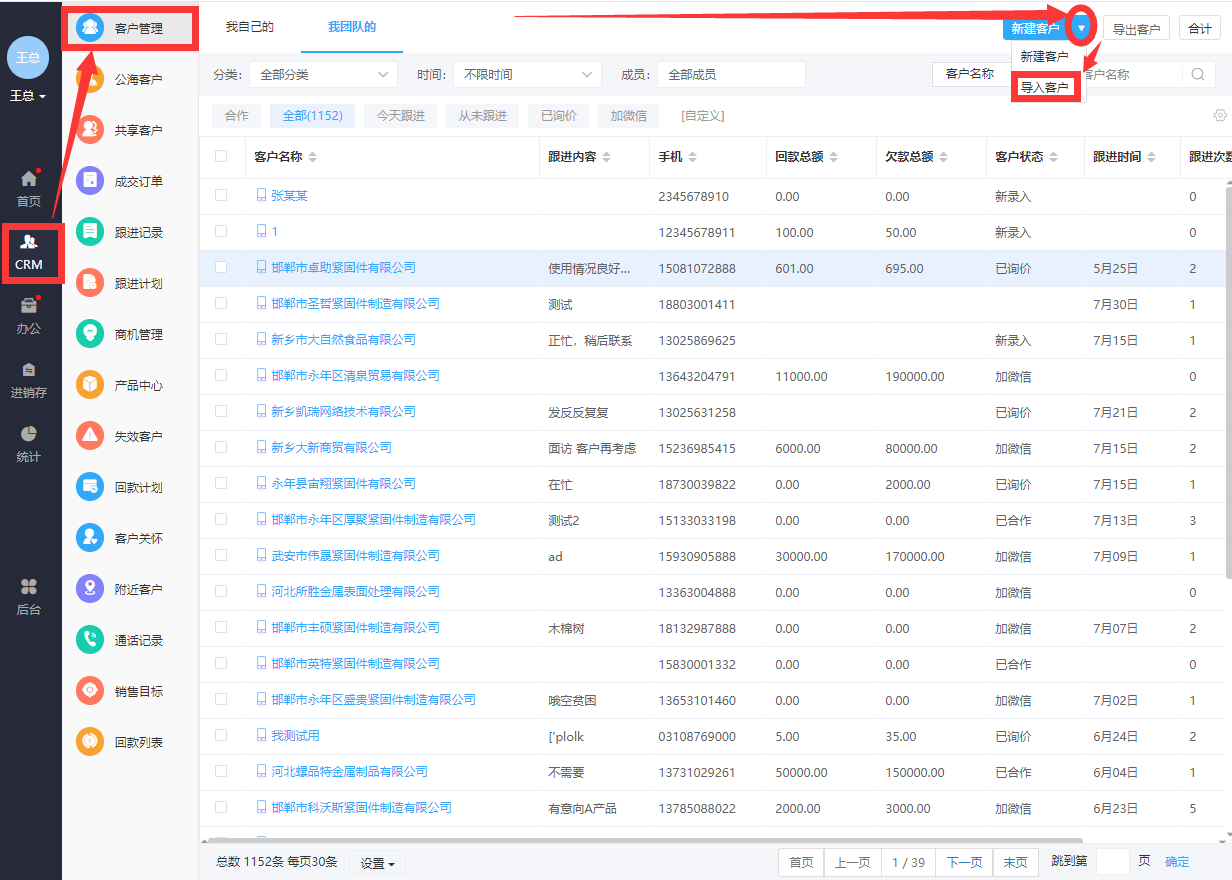Image resolution: width=1232 pixels, height=880 pixels.
Task: Click the 王总 user avatar
Action: coord(28,57)
